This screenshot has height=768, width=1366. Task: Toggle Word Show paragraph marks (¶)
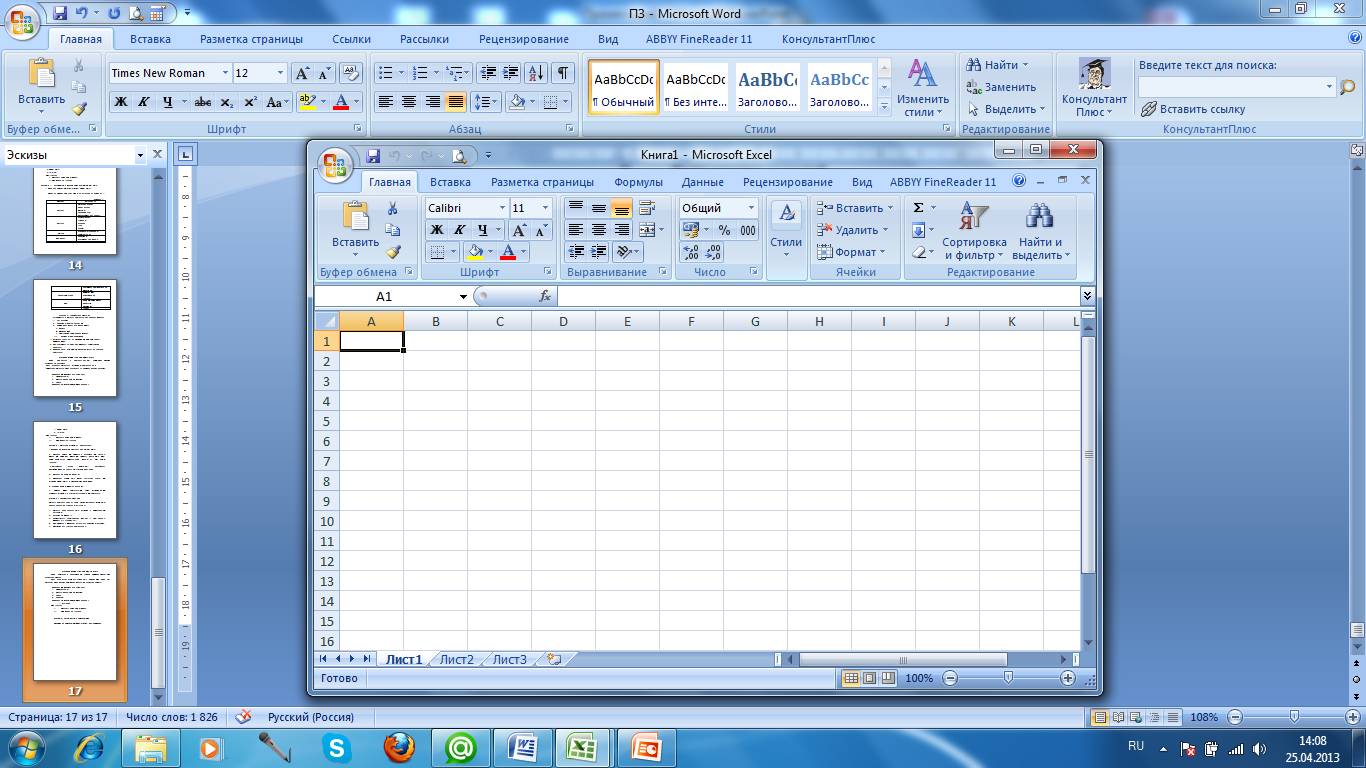coord(564,73)
